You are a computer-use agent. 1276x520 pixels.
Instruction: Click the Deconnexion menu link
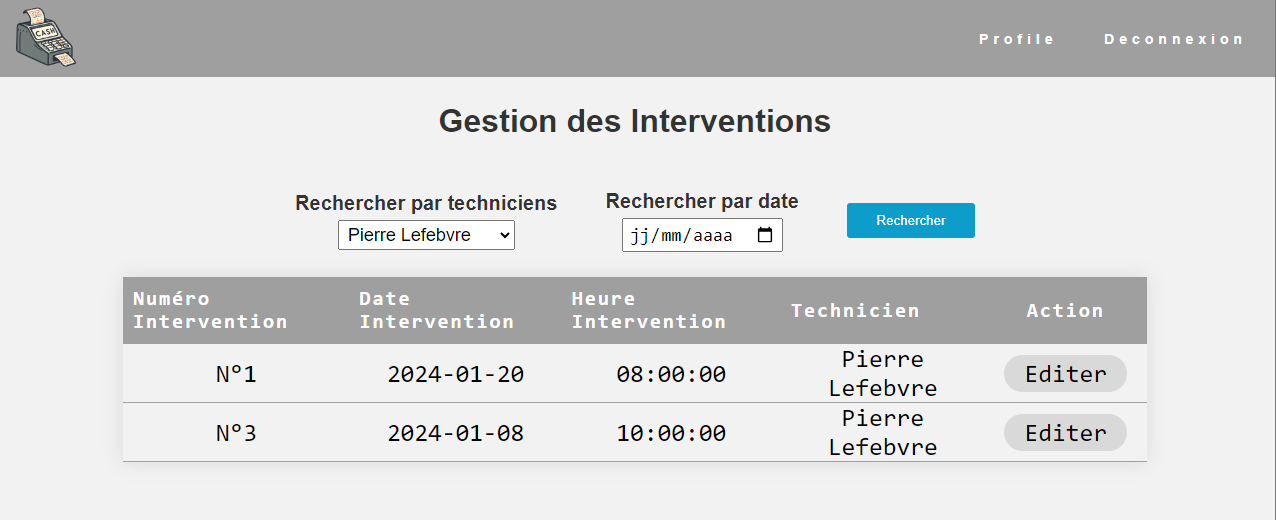[x=1173, y=39]
